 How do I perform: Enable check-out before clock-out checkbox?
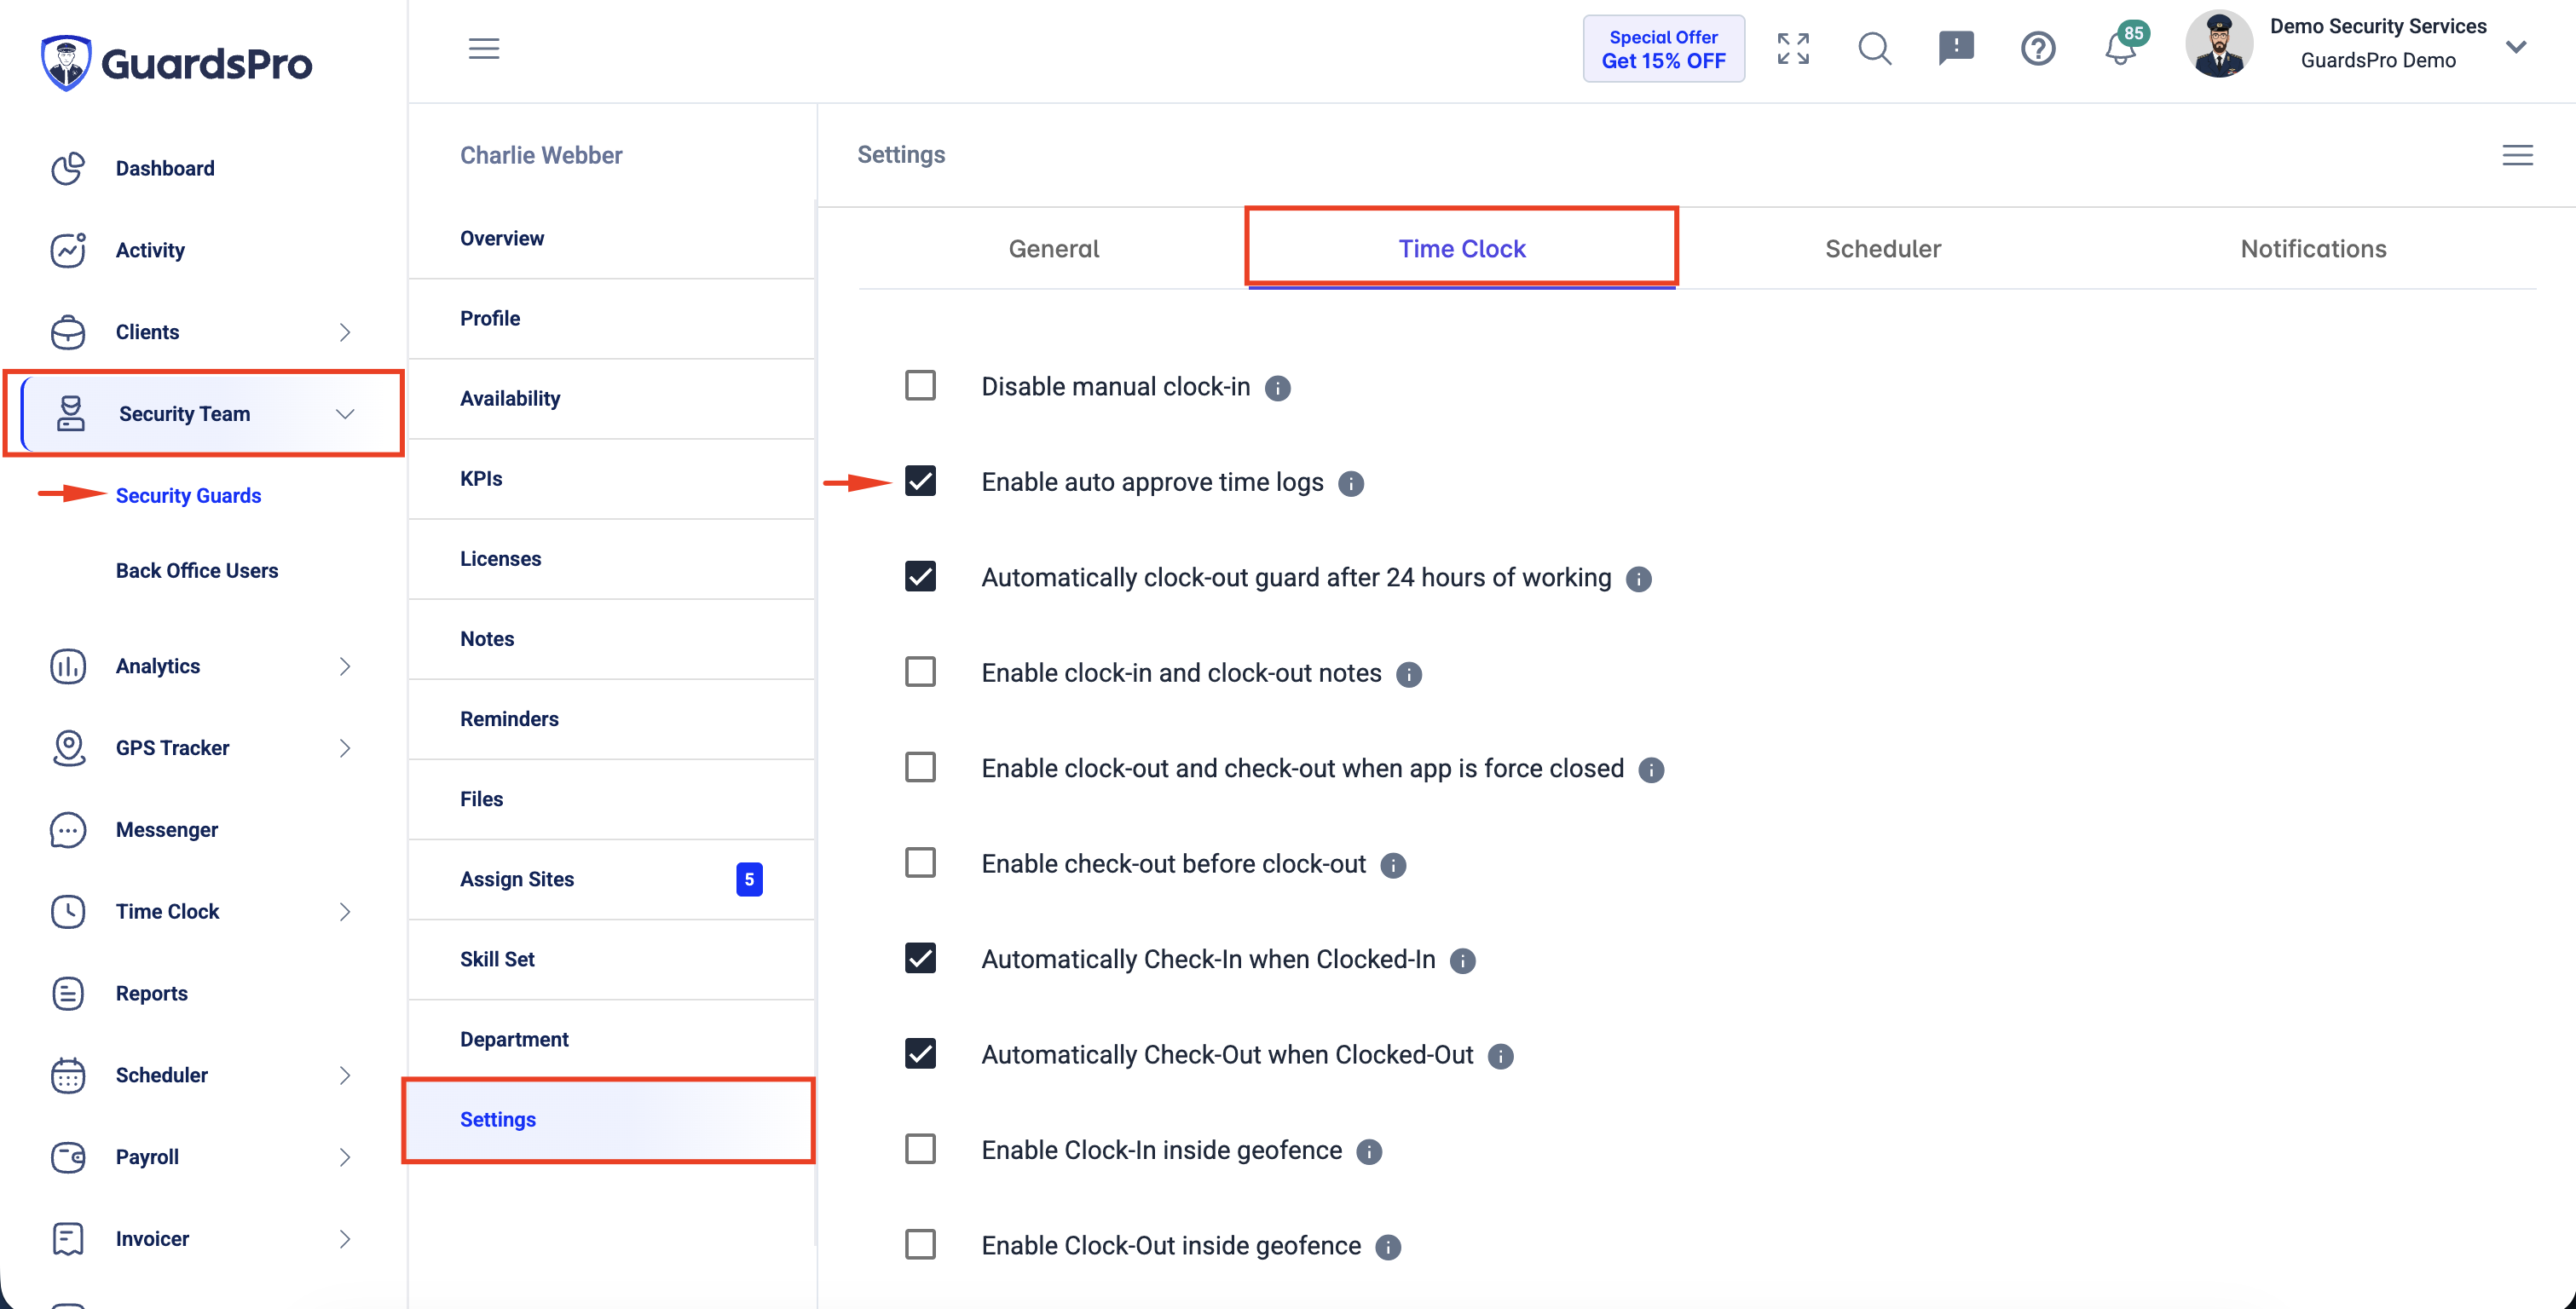click(x=920, y=862)
